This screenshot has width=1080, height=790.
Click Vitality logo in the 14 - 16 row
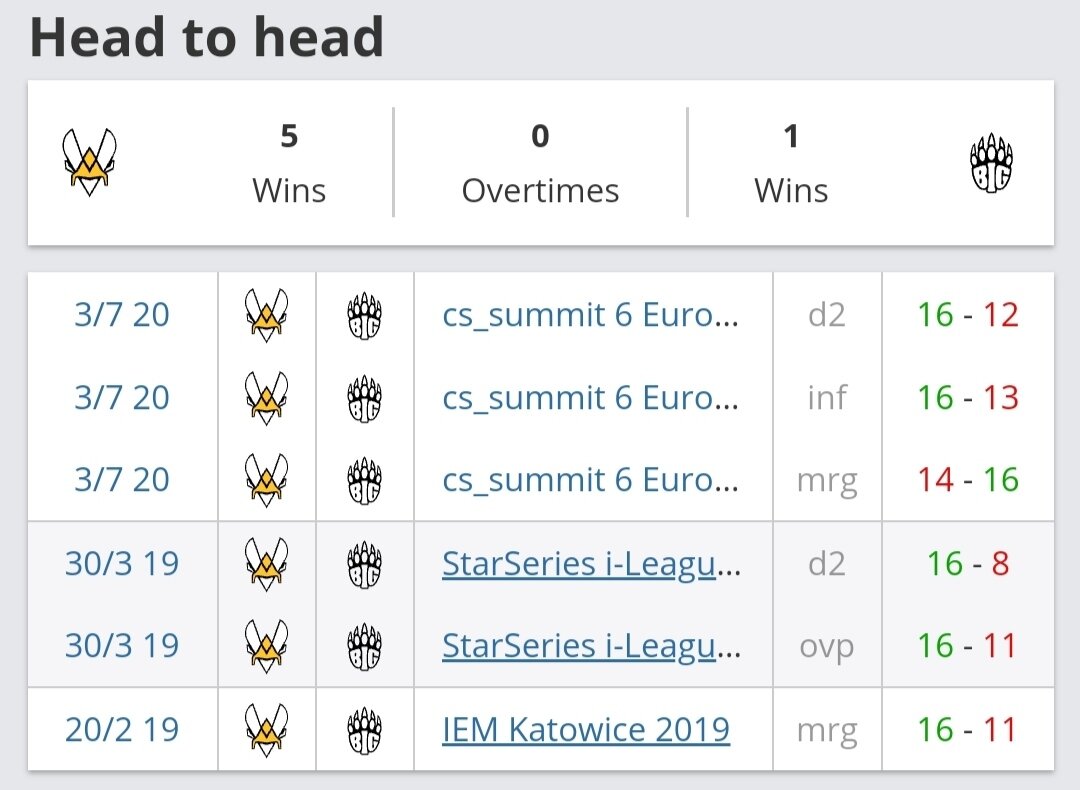tap(267, 480)
